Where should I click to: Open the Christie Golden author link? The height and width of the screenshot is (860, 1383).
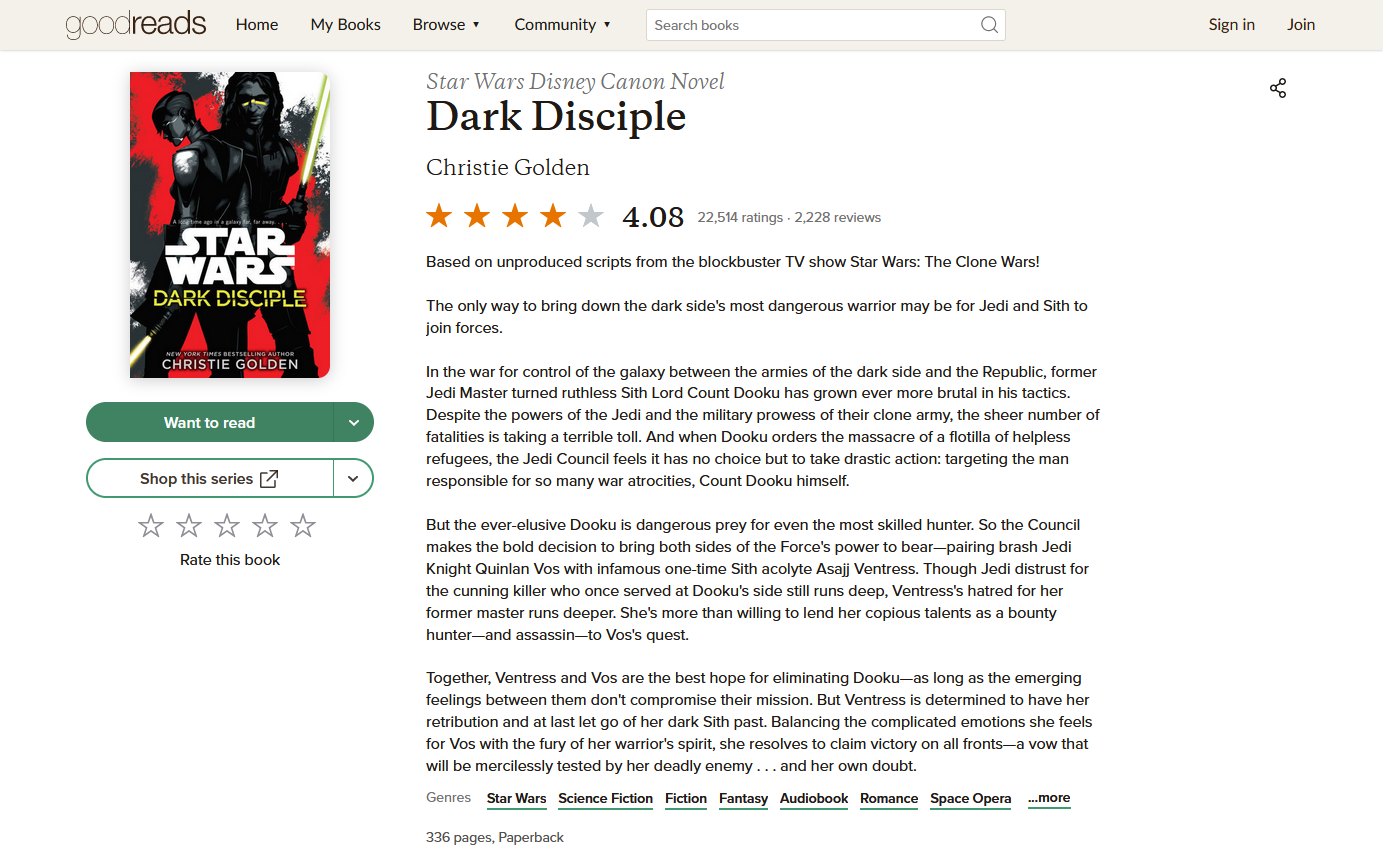[508, 167]
